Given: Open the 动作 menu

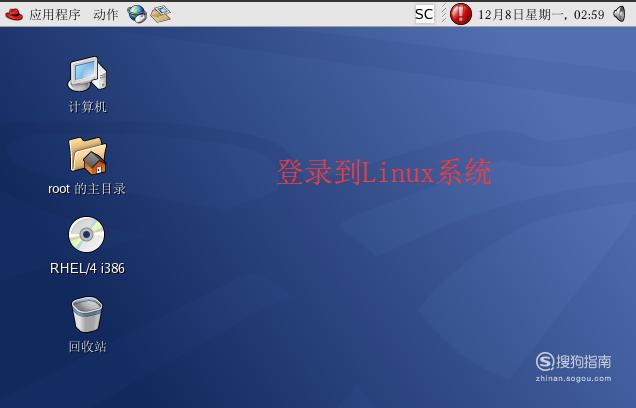Looking at the screenshot, I should [x=105, y=15].
